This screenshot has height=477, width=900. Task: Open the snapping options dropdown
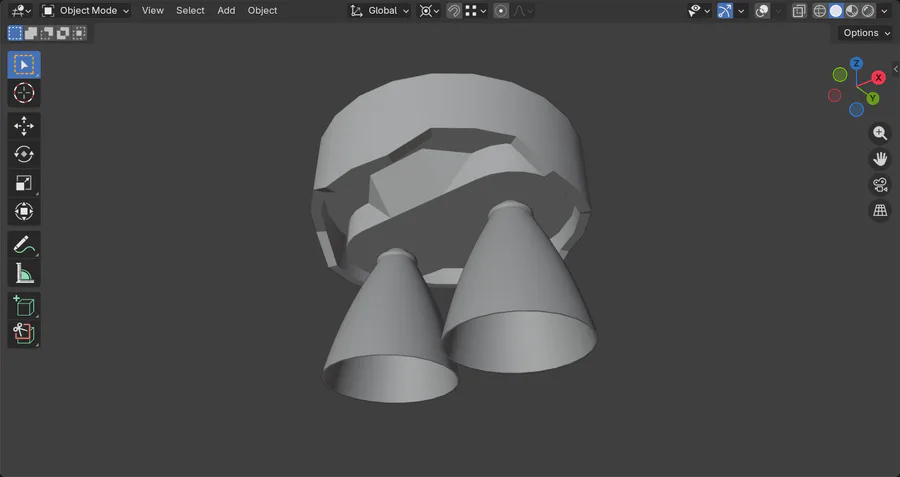click(476, 10)
